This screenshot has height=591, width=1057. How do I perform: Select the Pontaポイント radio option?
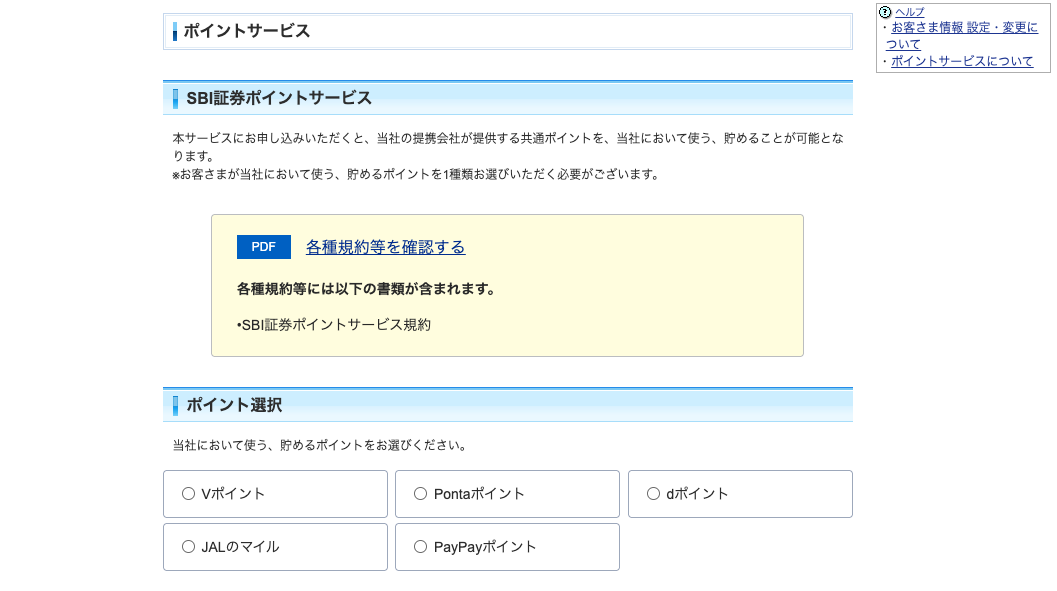pos(421,494)
